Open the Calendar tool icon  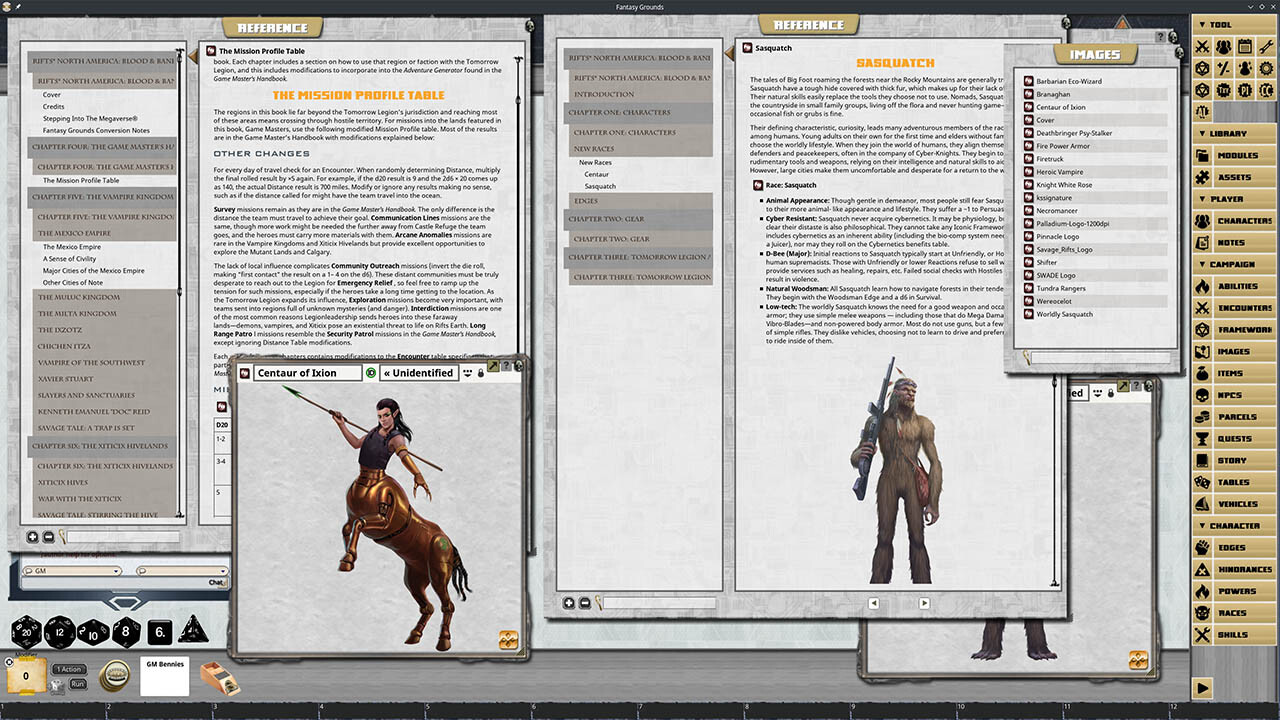click(1245, 46)
